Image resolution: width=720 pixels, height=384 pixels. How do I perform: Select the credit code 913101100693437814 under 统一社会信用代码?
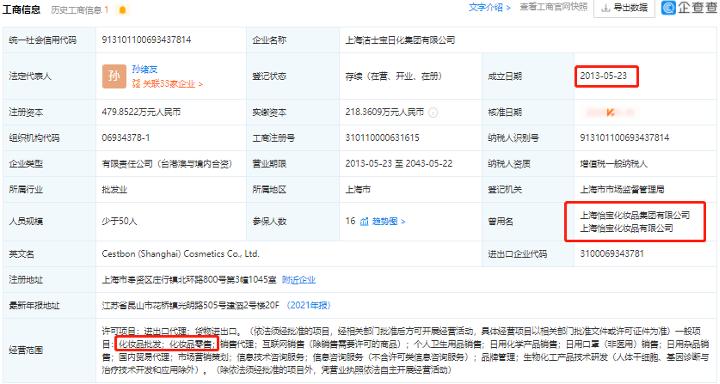tap(146, 40)
